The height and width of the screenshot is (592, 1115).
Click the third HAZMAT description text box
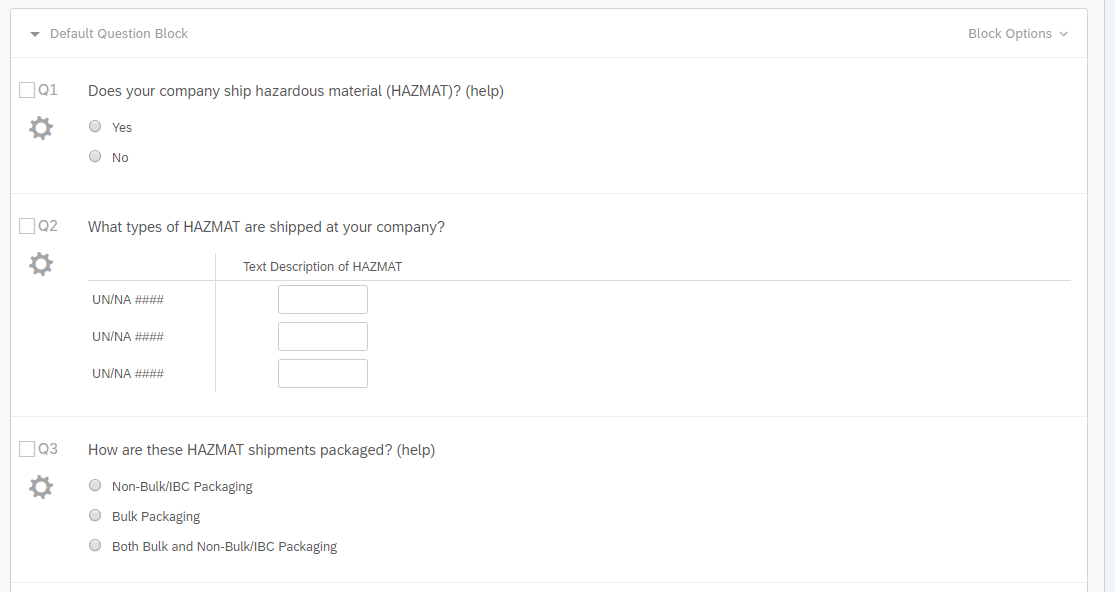(322, 374)
